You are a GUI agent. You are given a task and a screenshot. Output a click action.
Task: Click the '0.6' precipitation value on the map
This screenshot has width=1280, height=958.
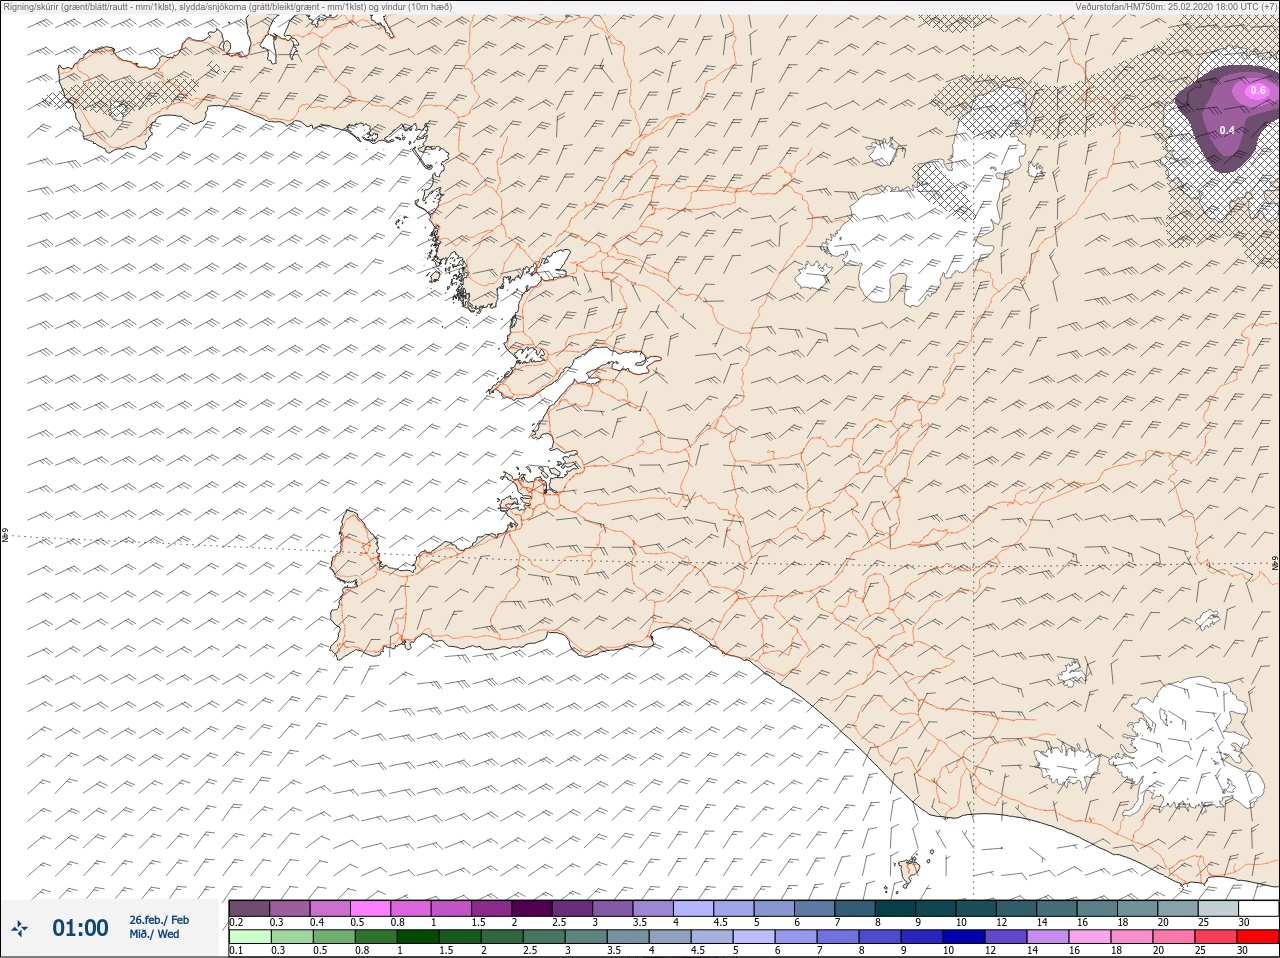(1258, 91)
